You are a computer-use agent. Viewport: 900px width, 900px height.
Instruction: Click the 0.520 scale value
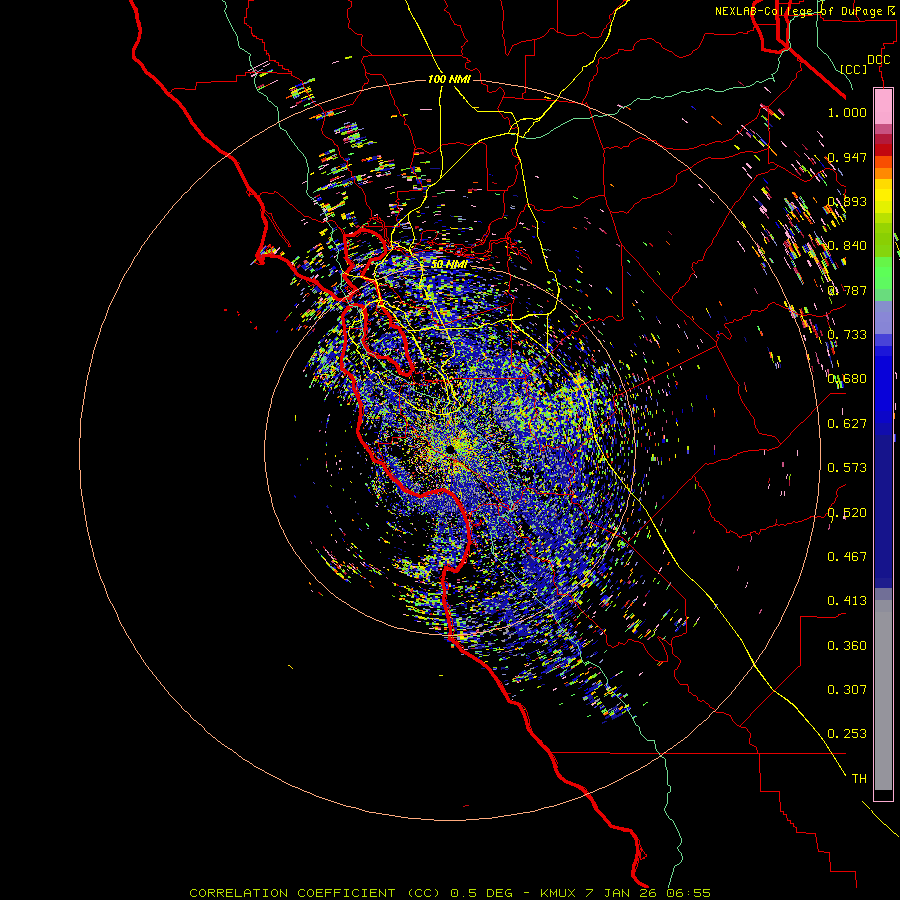(x=847, y=513)
